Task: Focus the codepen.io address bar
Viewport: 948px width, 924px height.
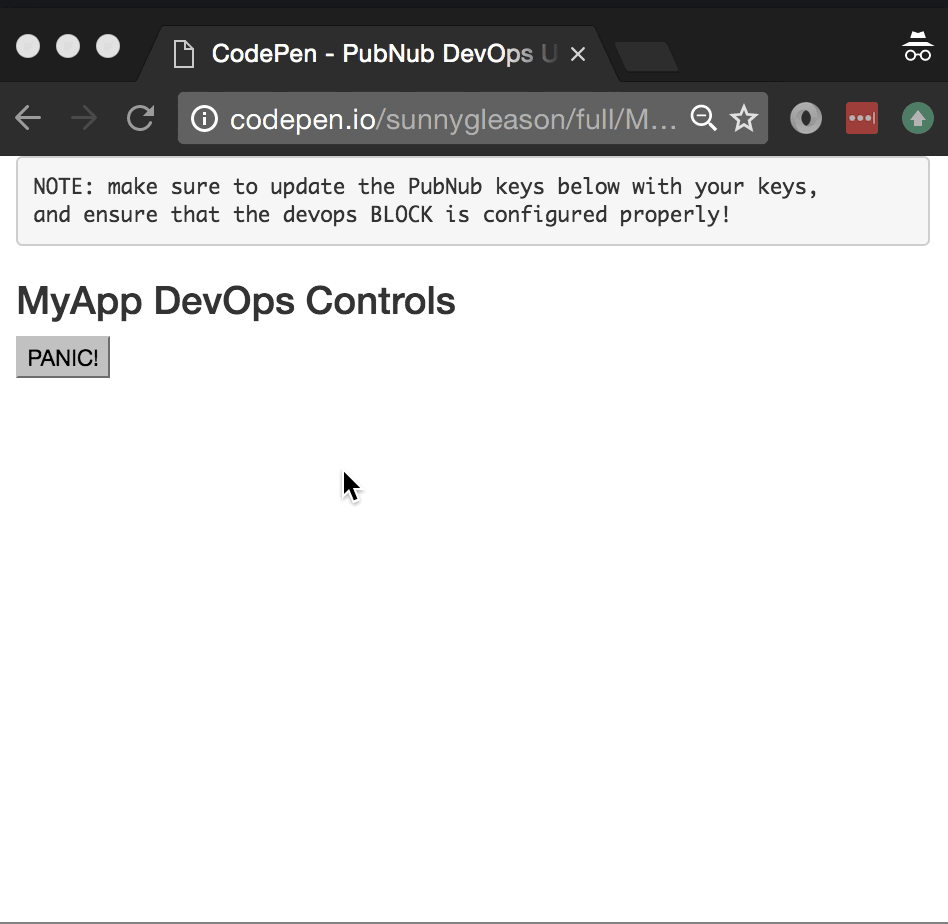Action: pyautogui.click(x=450, y=119)
